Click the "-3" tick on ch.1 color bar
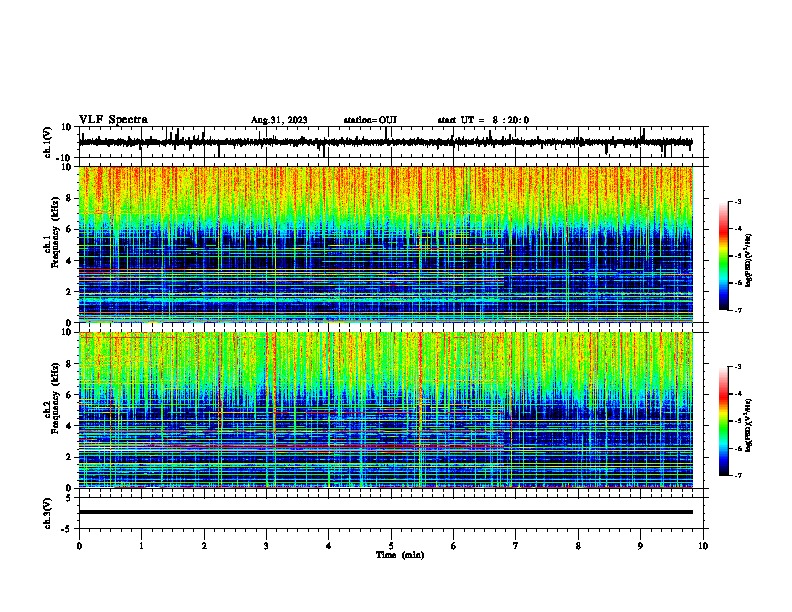This screenshot has height=612, width=792. tap(737, 201)
